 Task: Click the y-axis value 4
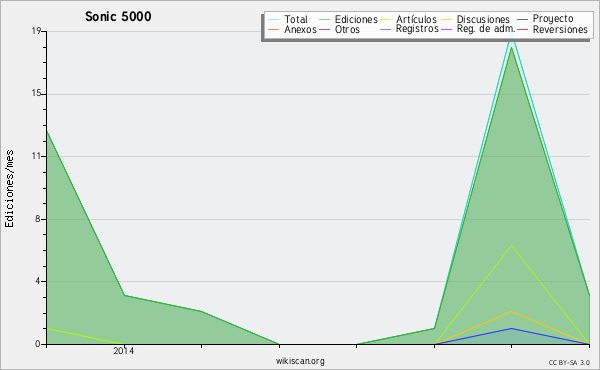(x=38, y=281)
